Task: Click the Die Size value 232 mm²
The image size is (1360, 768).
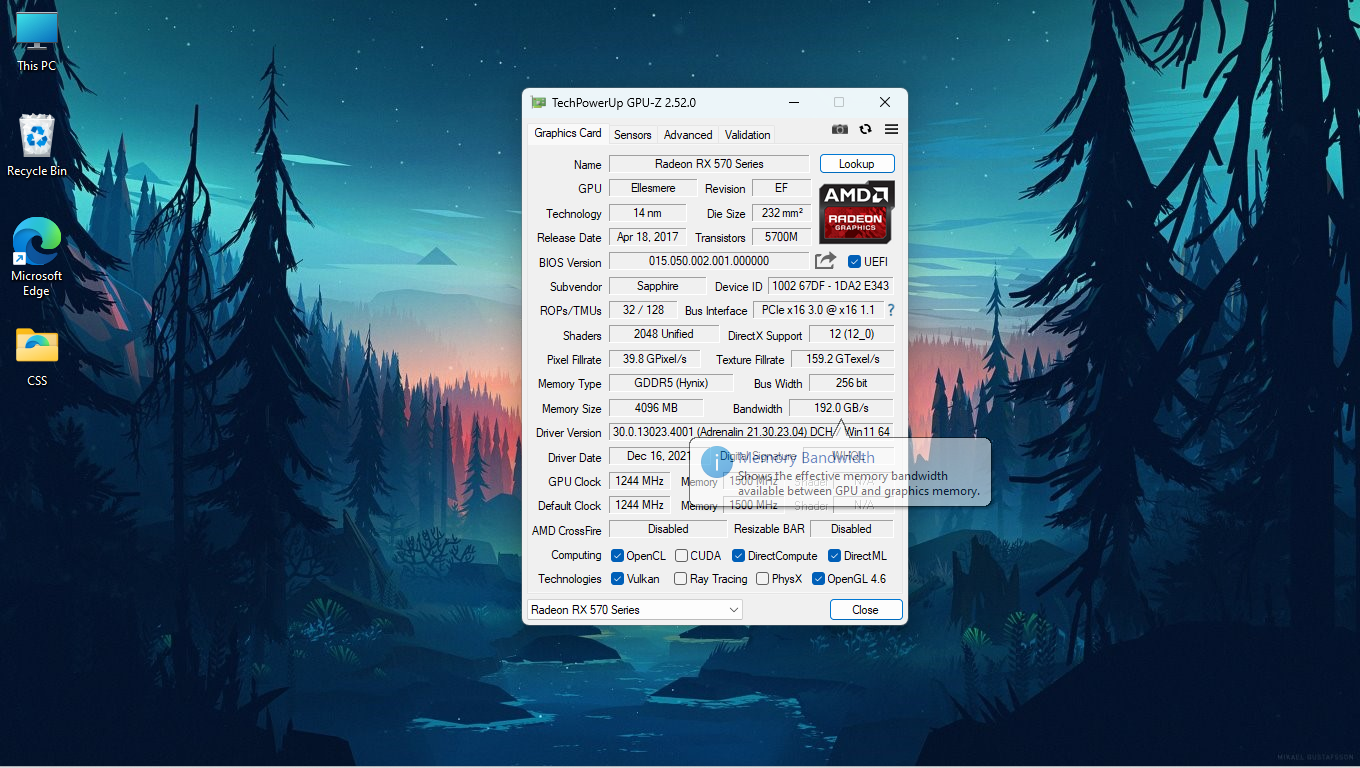Action: (781, 213)
